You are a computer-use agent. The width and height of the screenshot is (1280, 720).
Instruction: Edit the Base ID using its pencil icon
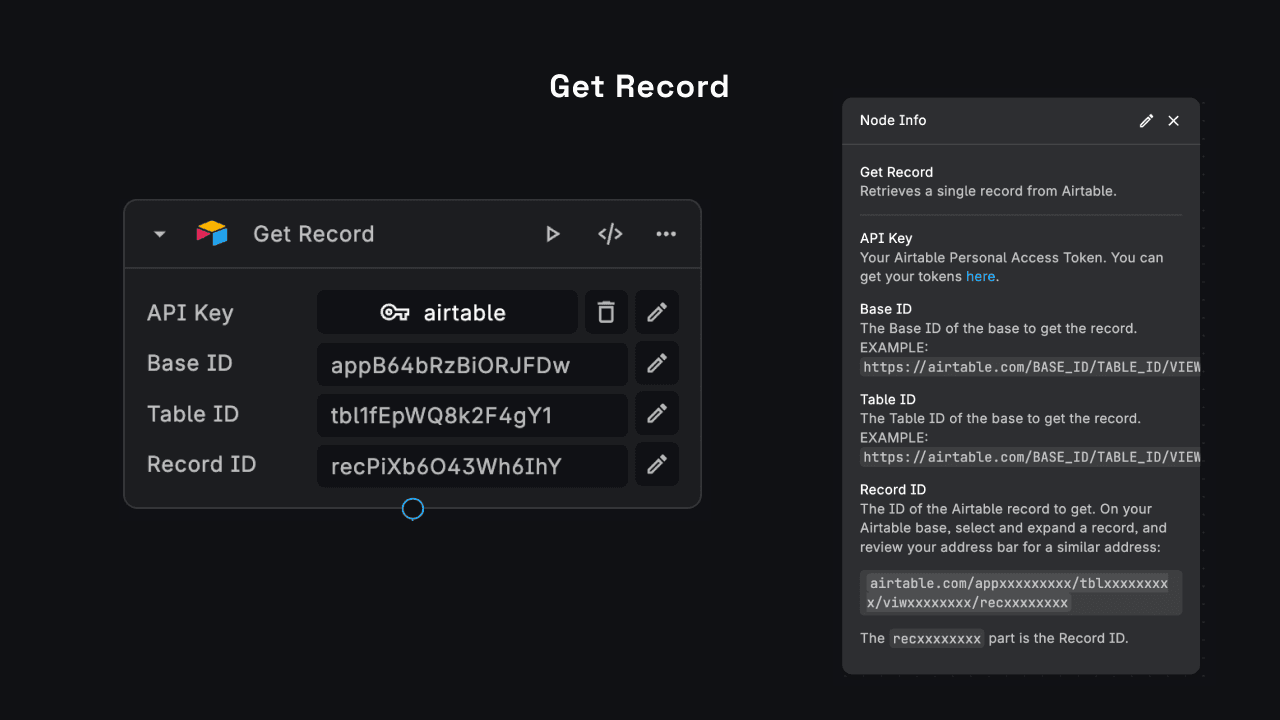click(657, 363)
